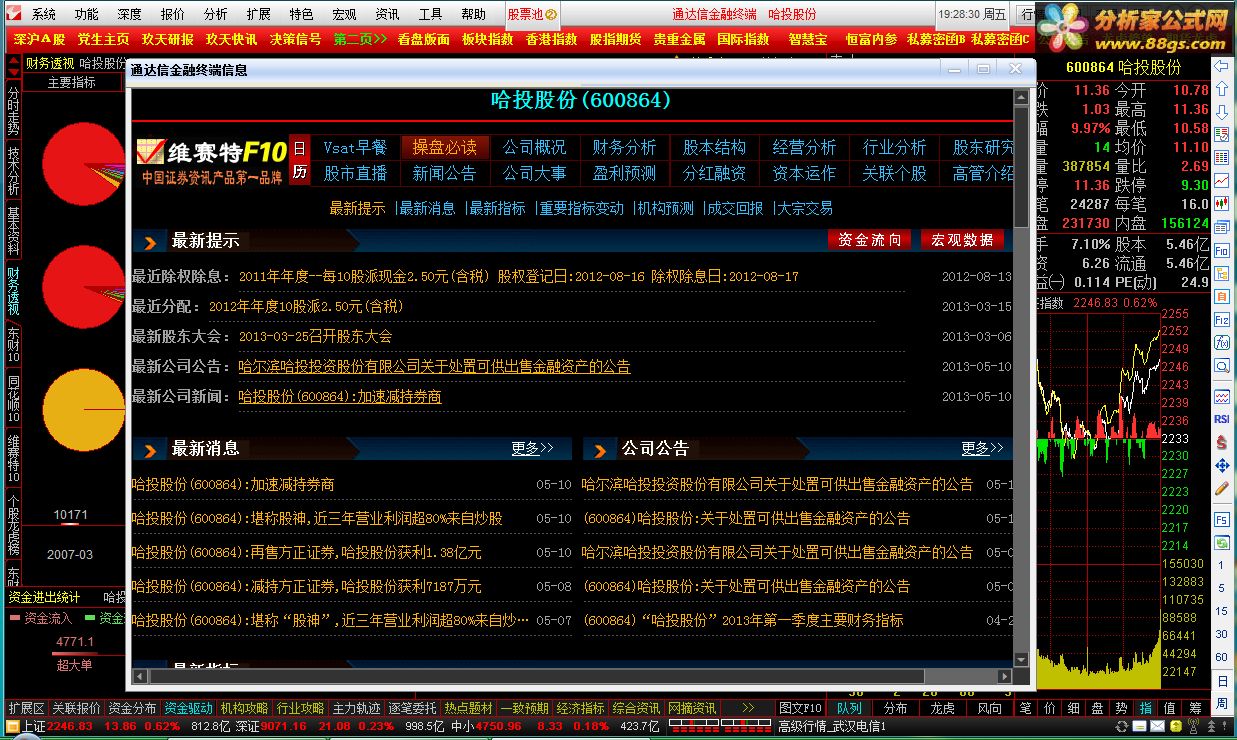This screenshot has width=1237, height=740.
Task: Select the 基本资料 tab in the left sidebar
Action: pyautogui.click(x=13, y=230)
